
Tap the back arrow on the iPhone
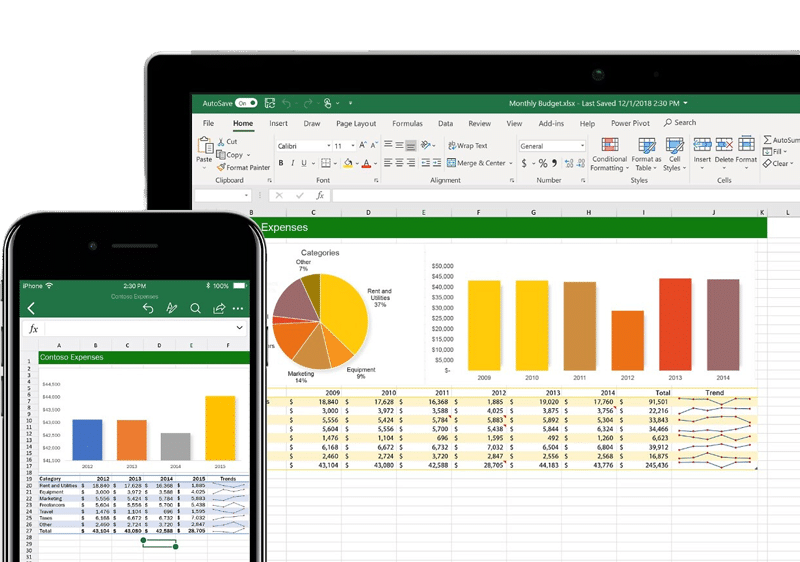(31, 308)
